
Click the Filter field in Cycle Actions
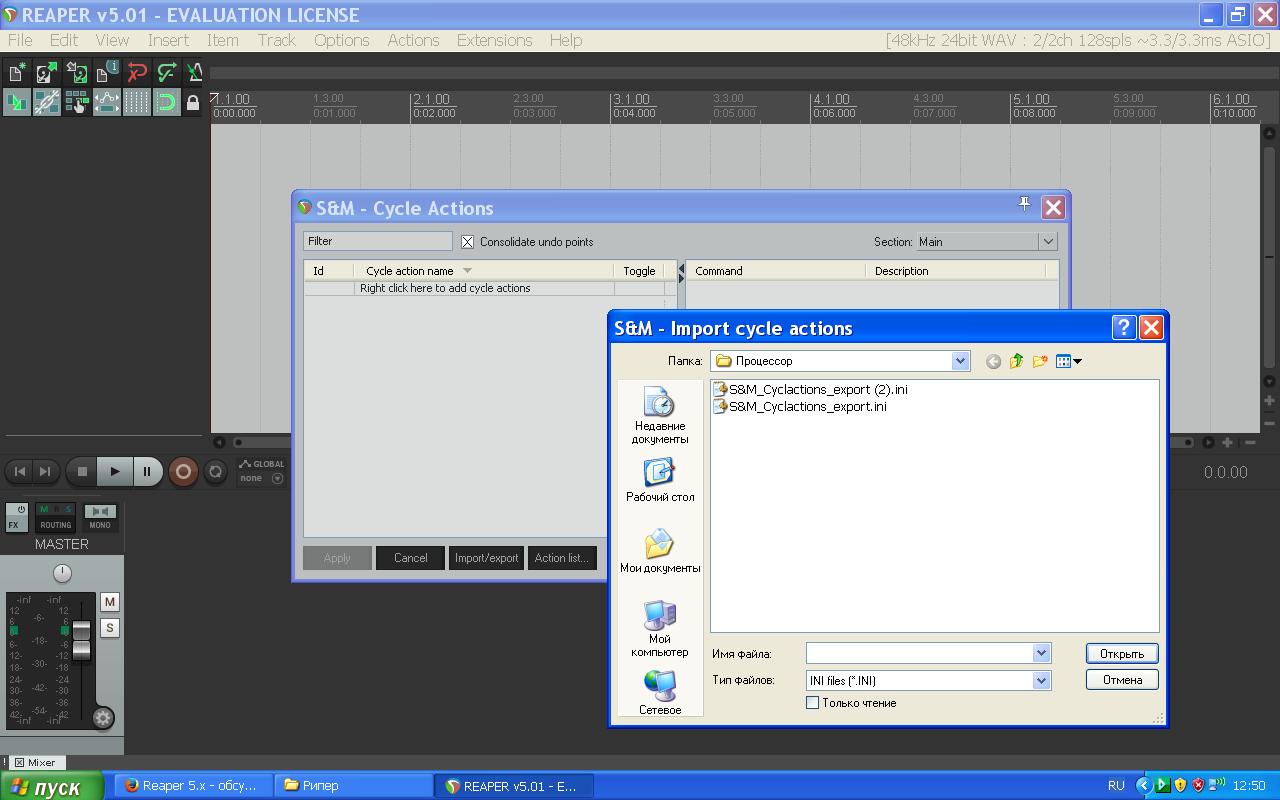[x=378, y=241]
